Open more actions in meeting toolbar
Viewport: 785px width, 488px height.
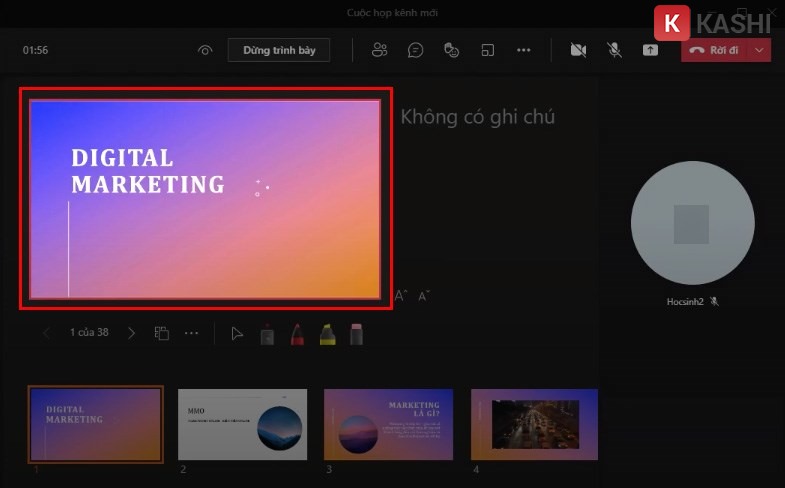(524, 50)
